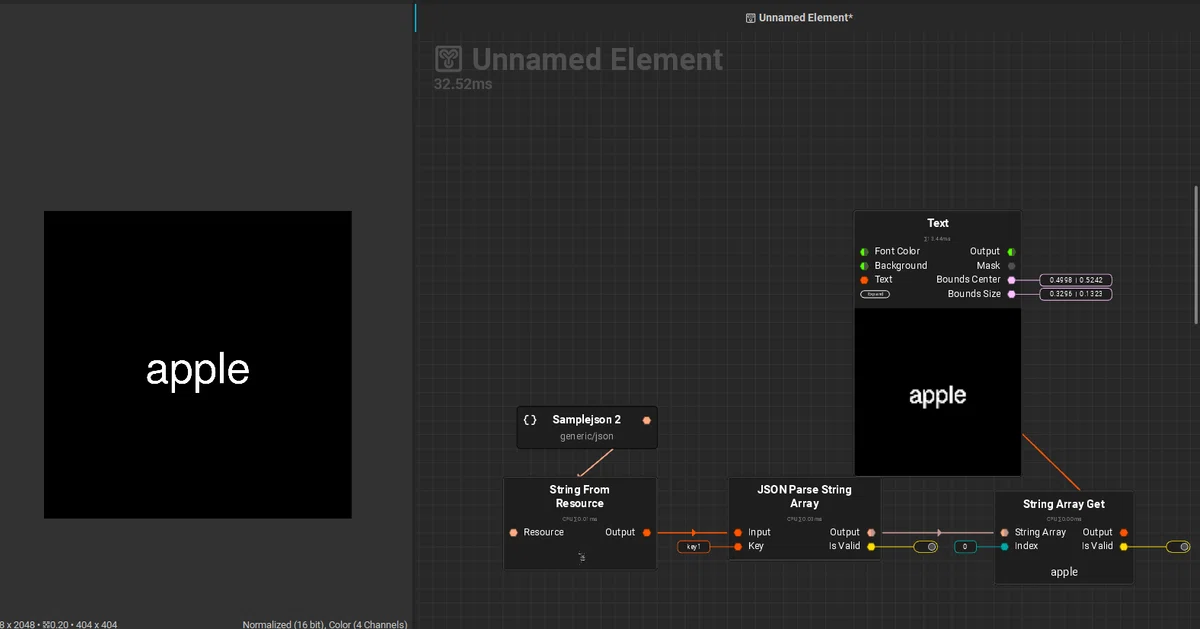Viewport: 1200px width, 629px height.
Task: Toggle the Is Valid switch of String Array Get
Action: point(1179,547)
